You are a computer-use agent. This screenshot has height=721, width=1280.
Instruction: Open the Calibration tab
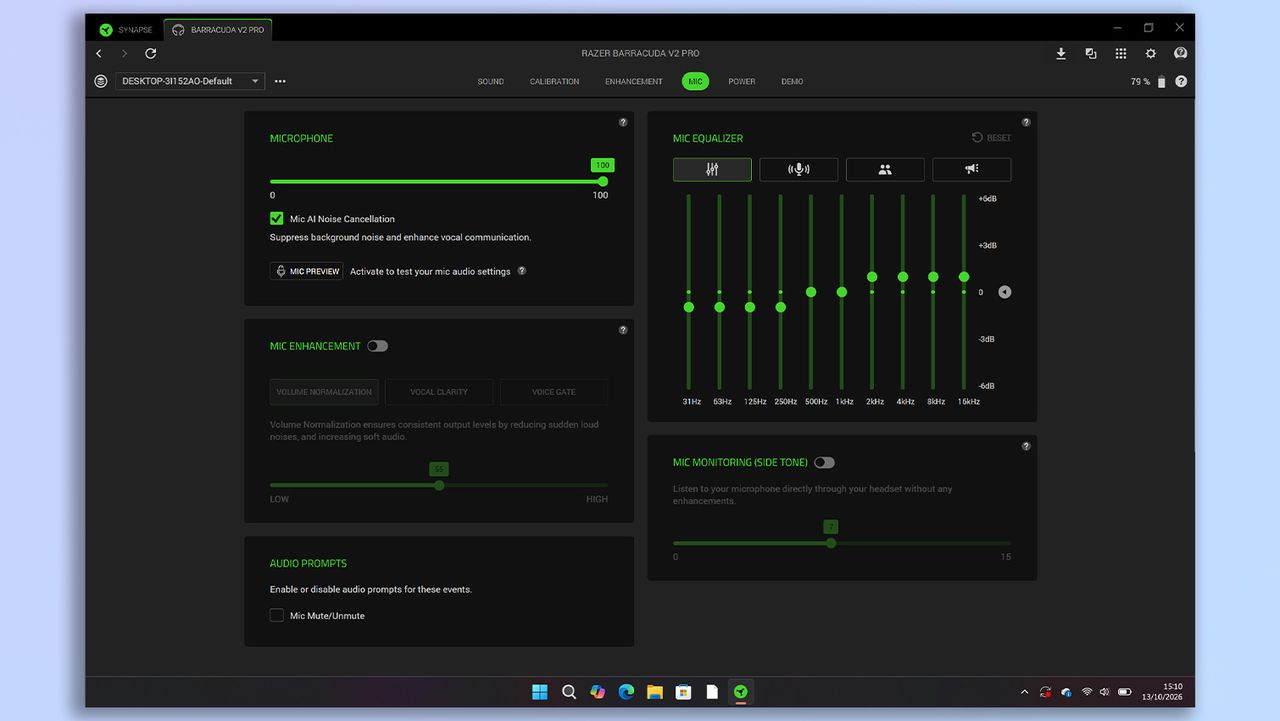[554, 82]
